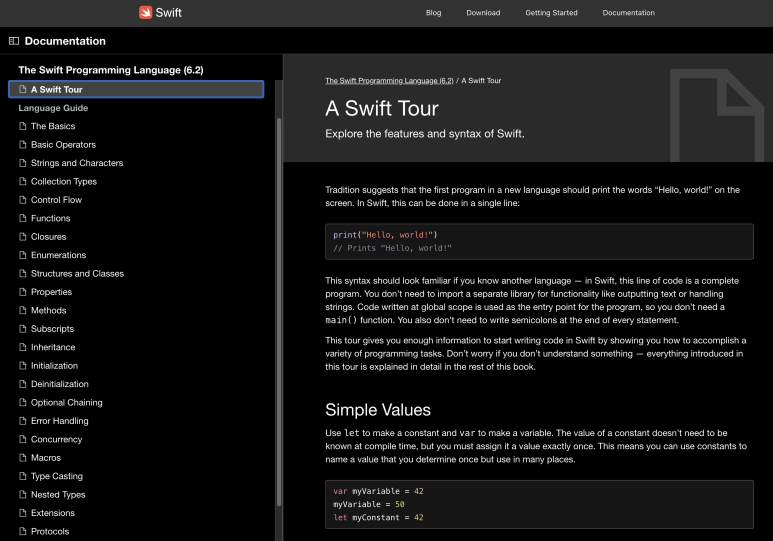Image resolution: width=773 pixels, height=541 pixels.
Task: Open the Inheritance chapter
Action: pos(53,347)
